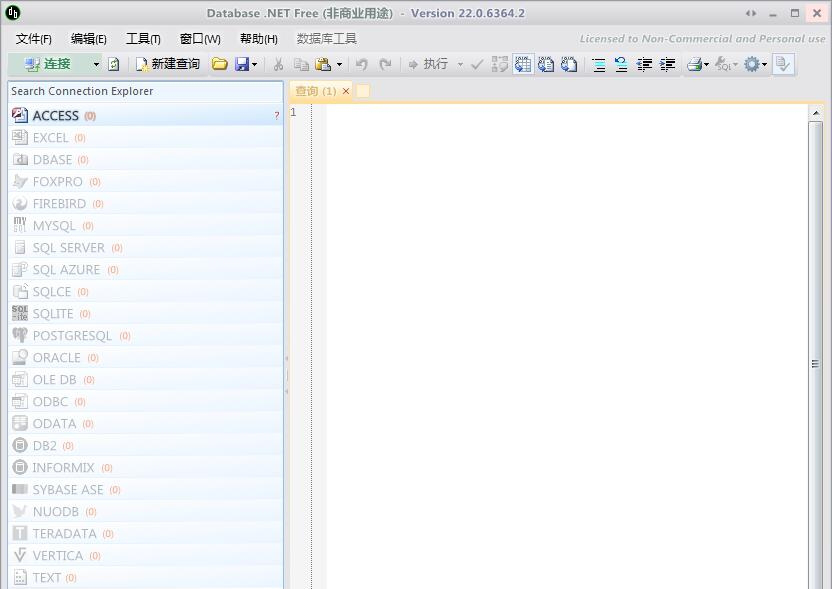Toggle the document checkmark icon at toolbar end
Image resolution: width=832 pixels, height=612 pixels.
click(x=783, y=64)
